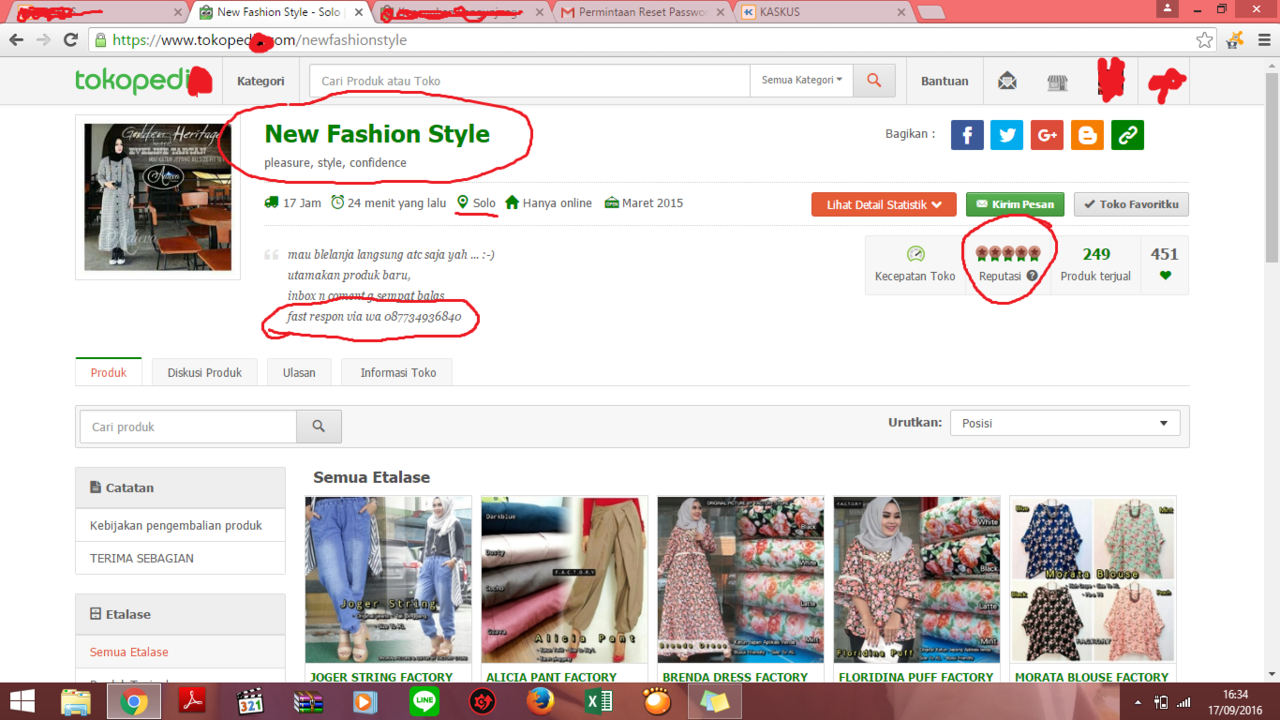This screenshot has width=1280, height=720.
Task: Open the Windows Start menu
Action: click(22, 701)
